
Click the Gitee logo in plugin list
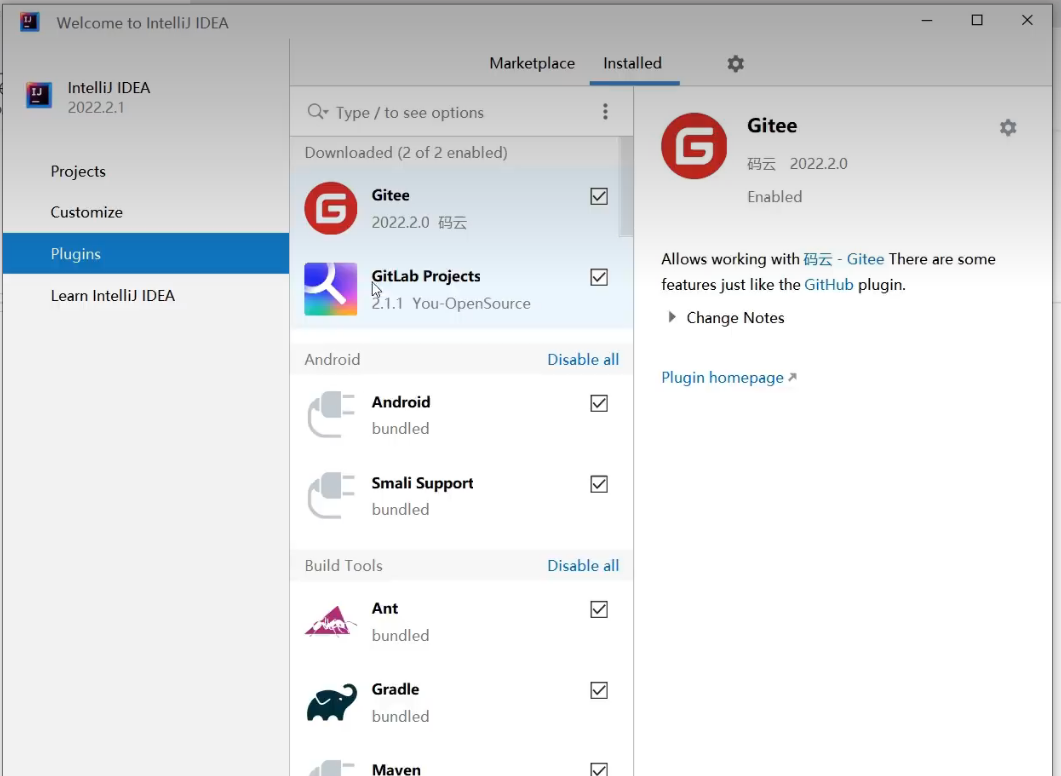click(330, 208)
